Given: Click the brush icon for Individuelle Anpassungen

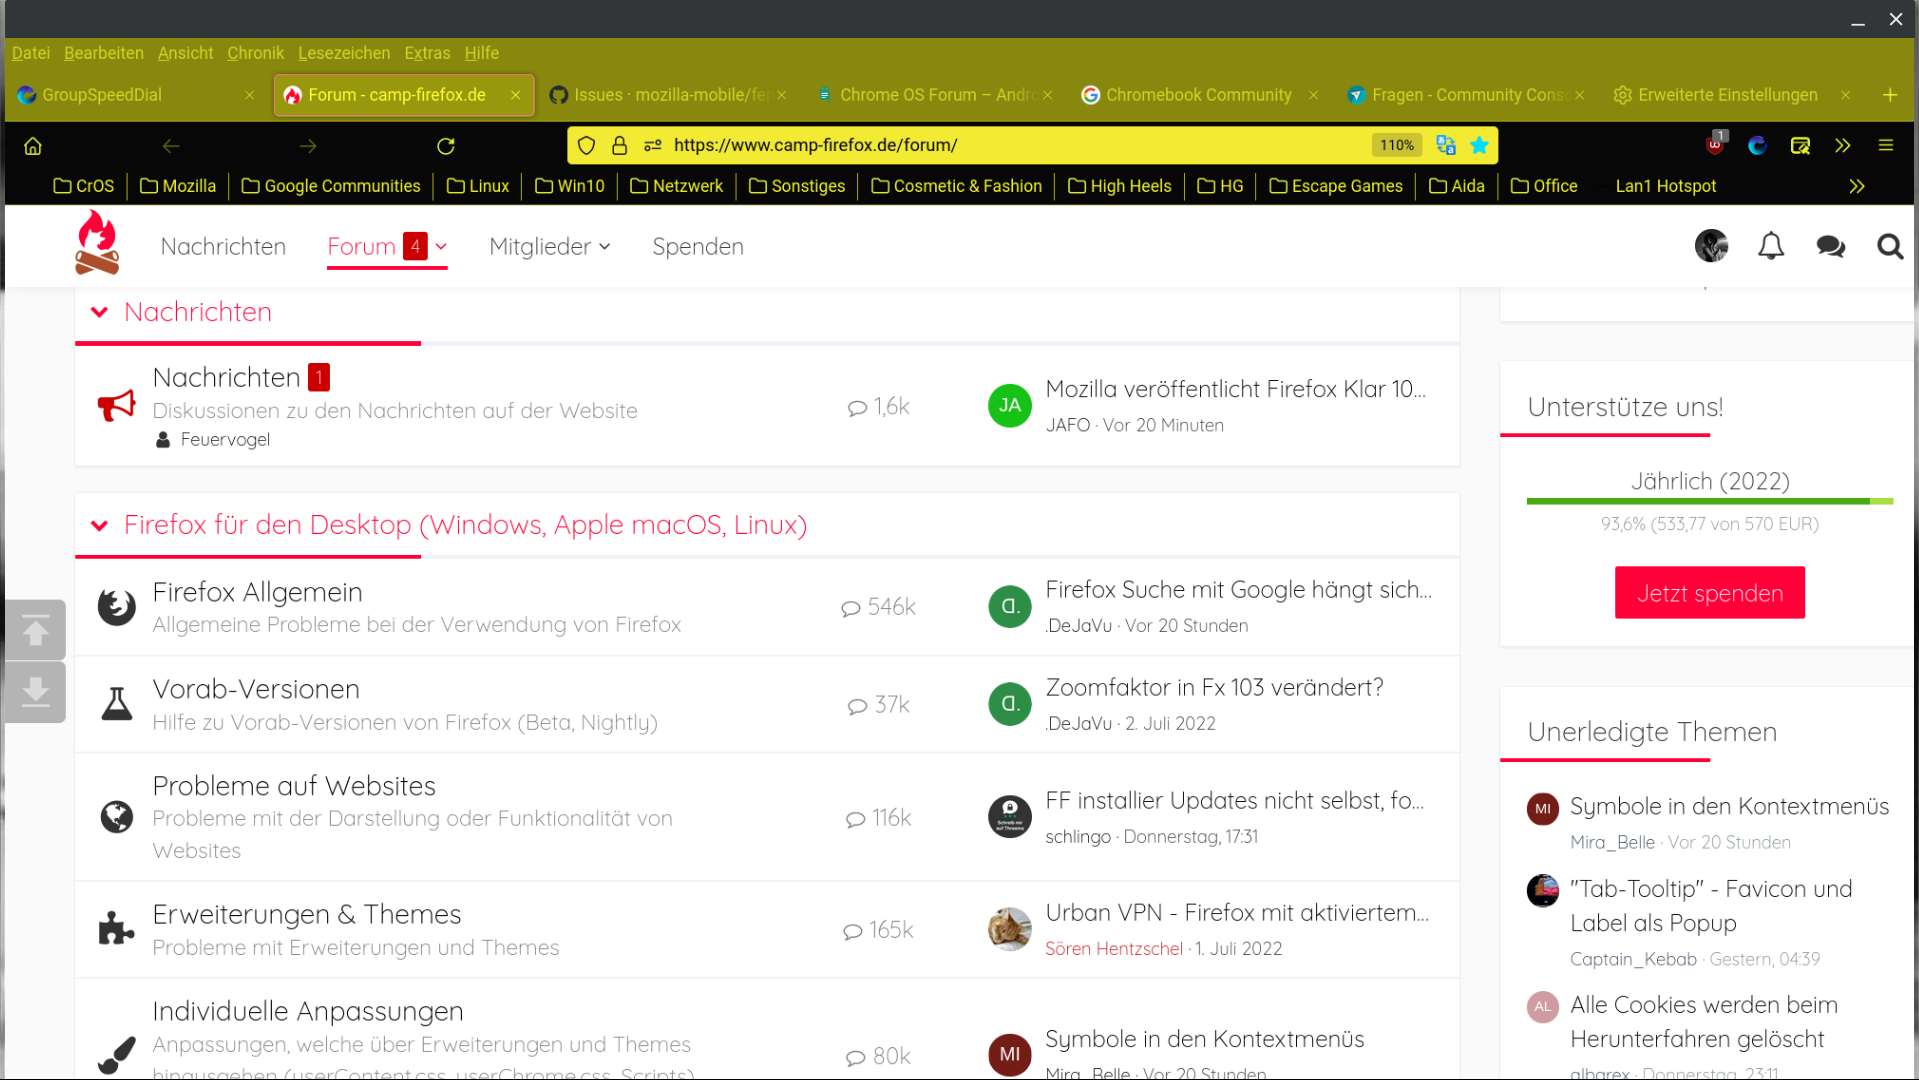Looking at the screenshot, I should (x=117, y=1055).
